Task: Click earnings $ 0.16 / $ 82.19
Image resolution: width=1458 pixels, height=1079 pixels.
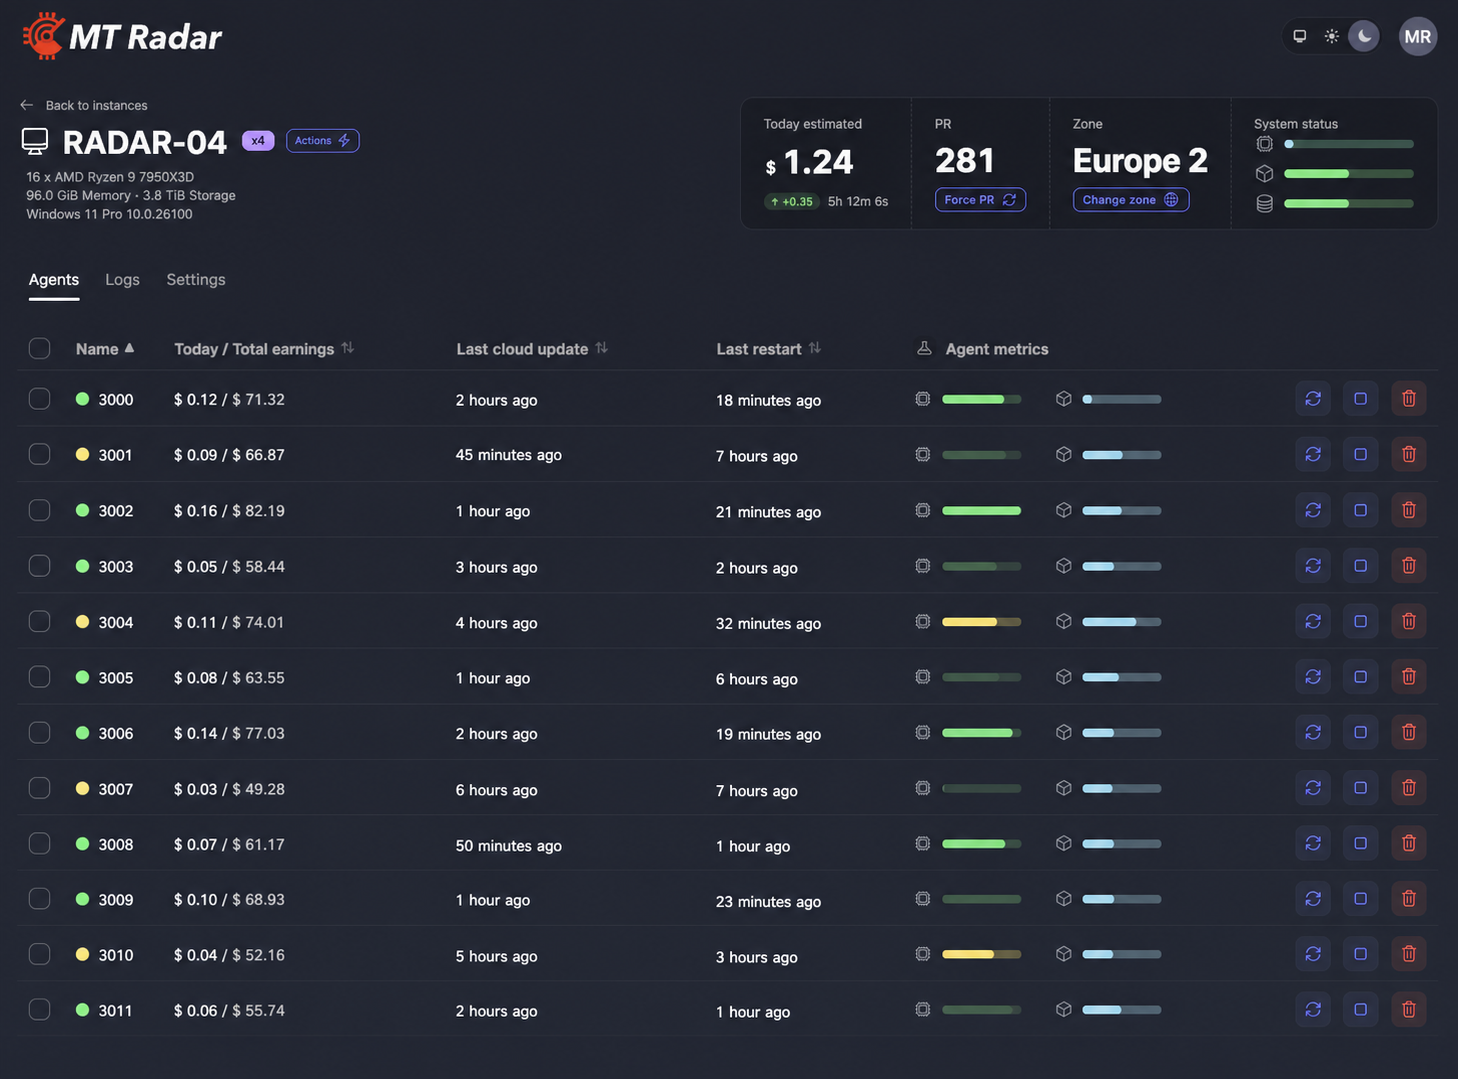Action: pyautogui.click(x=229, y=511)
